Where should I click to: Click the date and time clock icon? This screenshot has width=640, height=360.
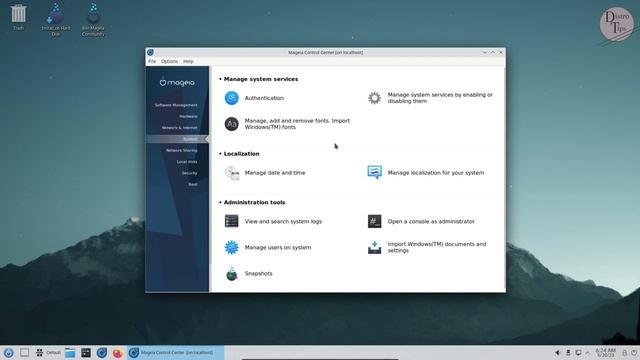coord(231,173)
